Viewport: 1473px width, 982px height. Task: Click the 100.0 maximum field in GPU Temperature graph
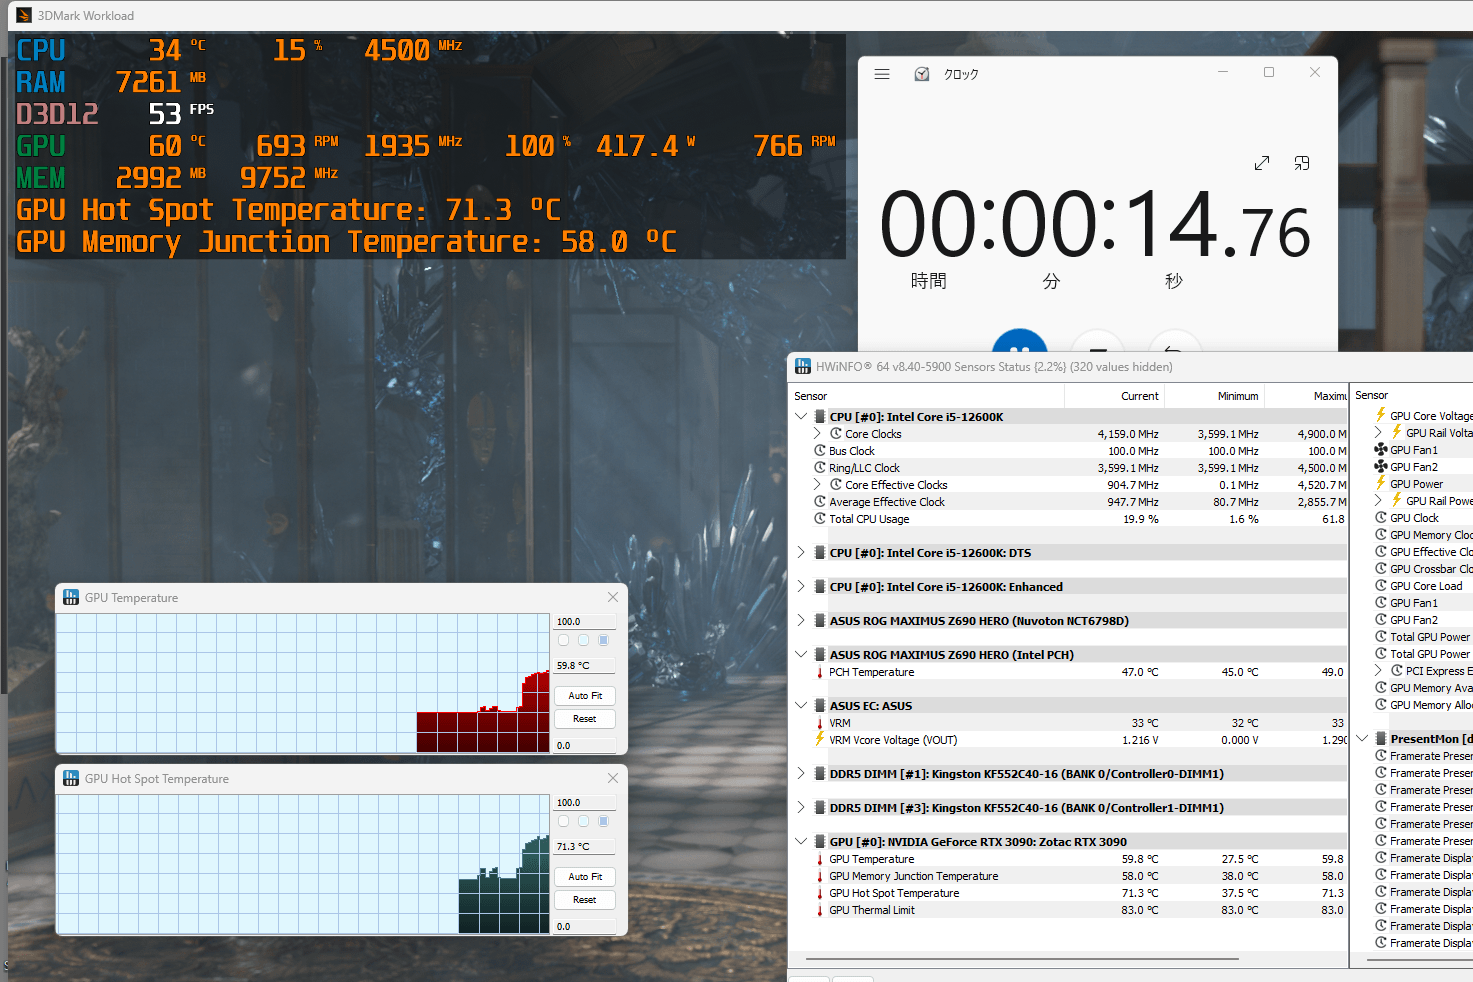(585, 622)
